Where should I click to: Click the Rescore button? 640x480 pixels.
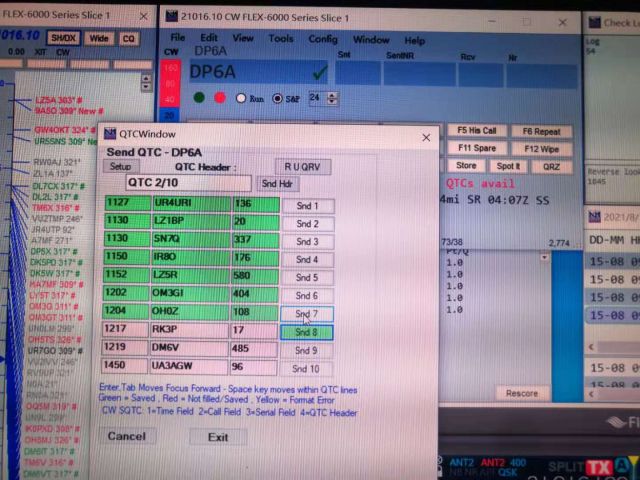(x=522, y=393)
